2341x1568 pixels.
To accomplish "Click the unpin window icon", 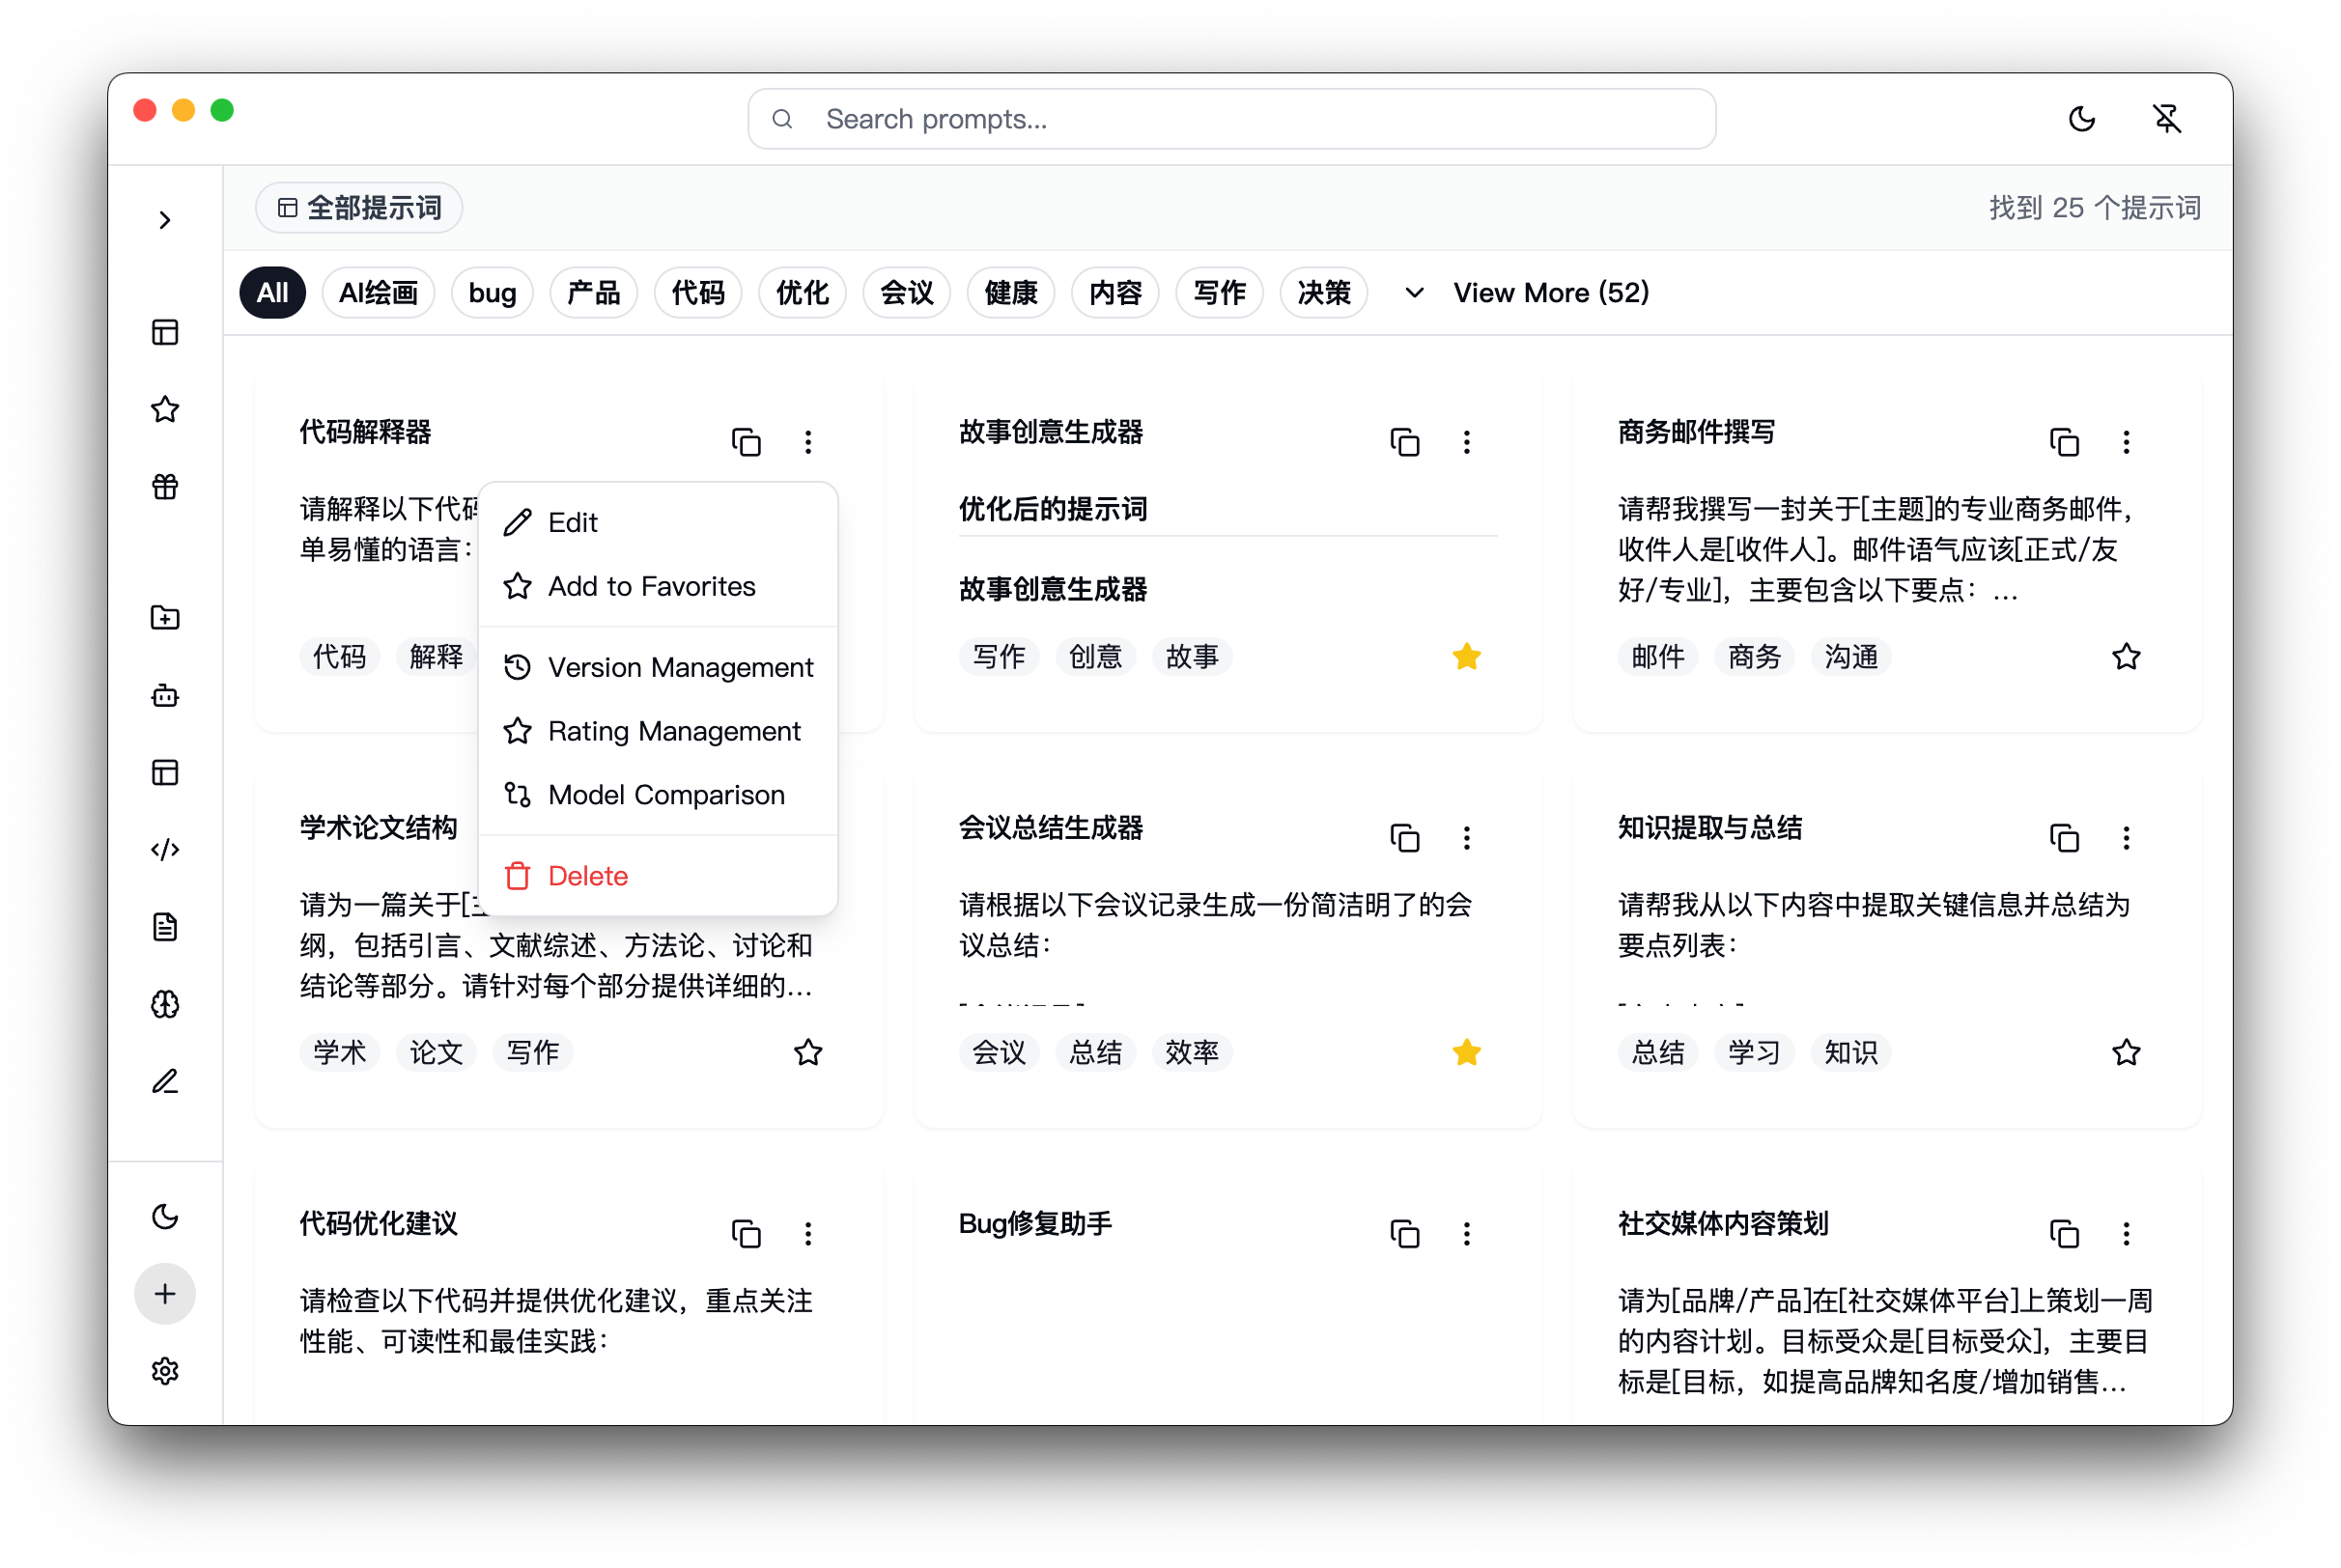I will [x=2166, y=119].
